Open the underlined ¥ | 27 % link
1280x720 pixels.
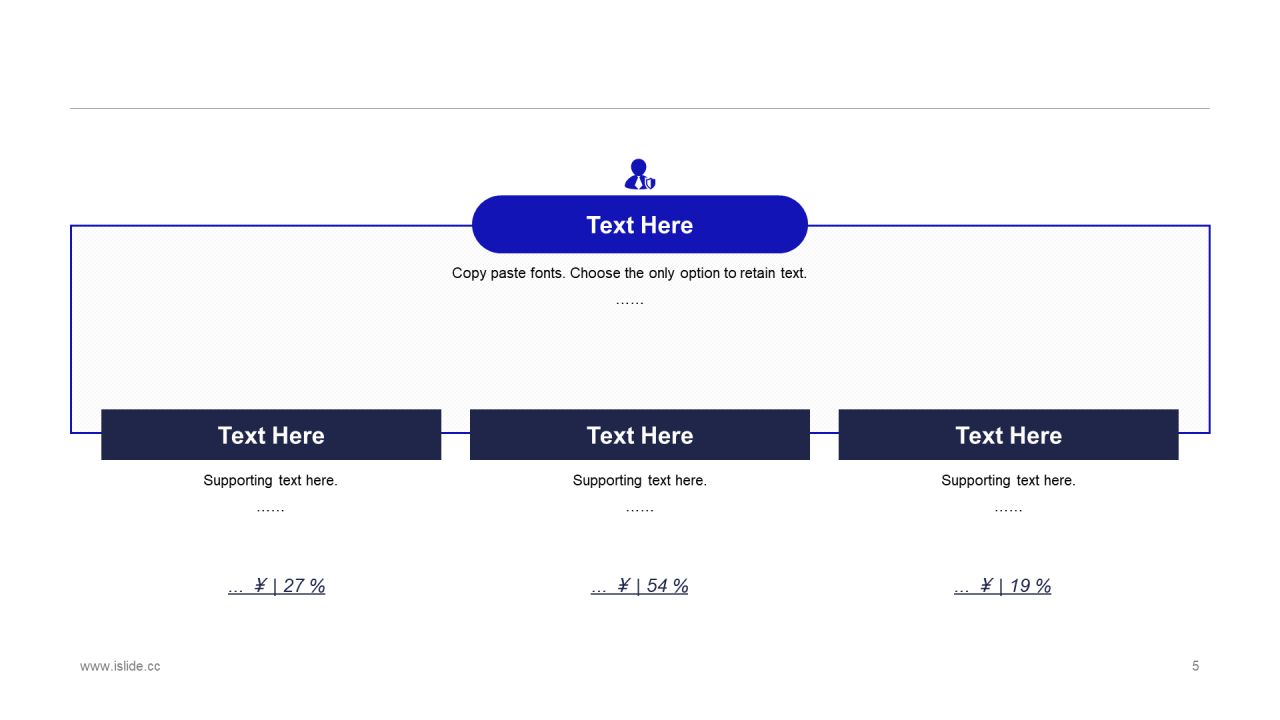point(277,586)
